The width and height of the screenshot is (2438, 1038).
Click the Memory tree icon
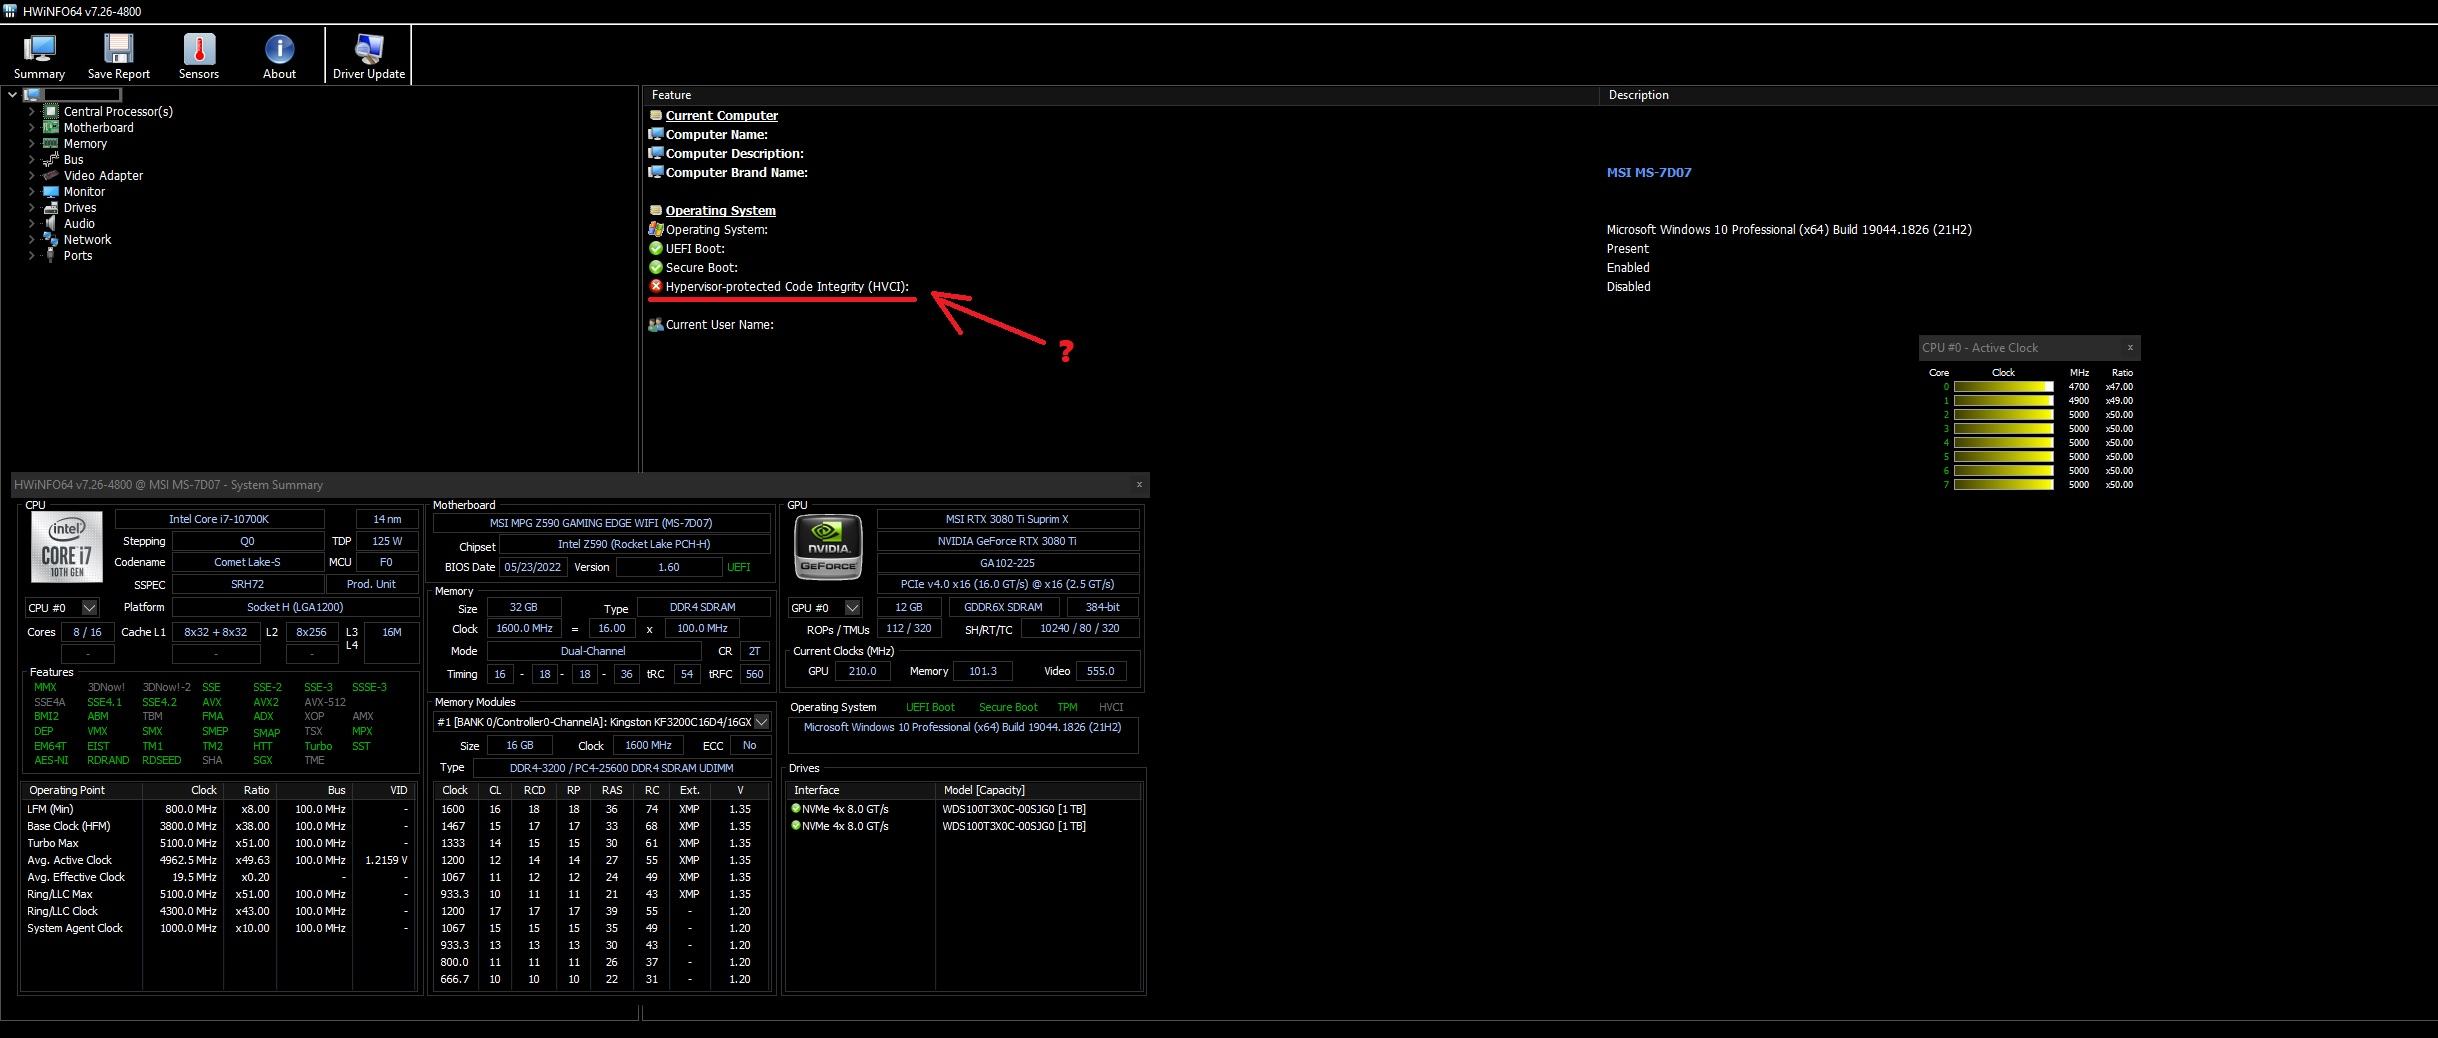(x=50, y=143)
